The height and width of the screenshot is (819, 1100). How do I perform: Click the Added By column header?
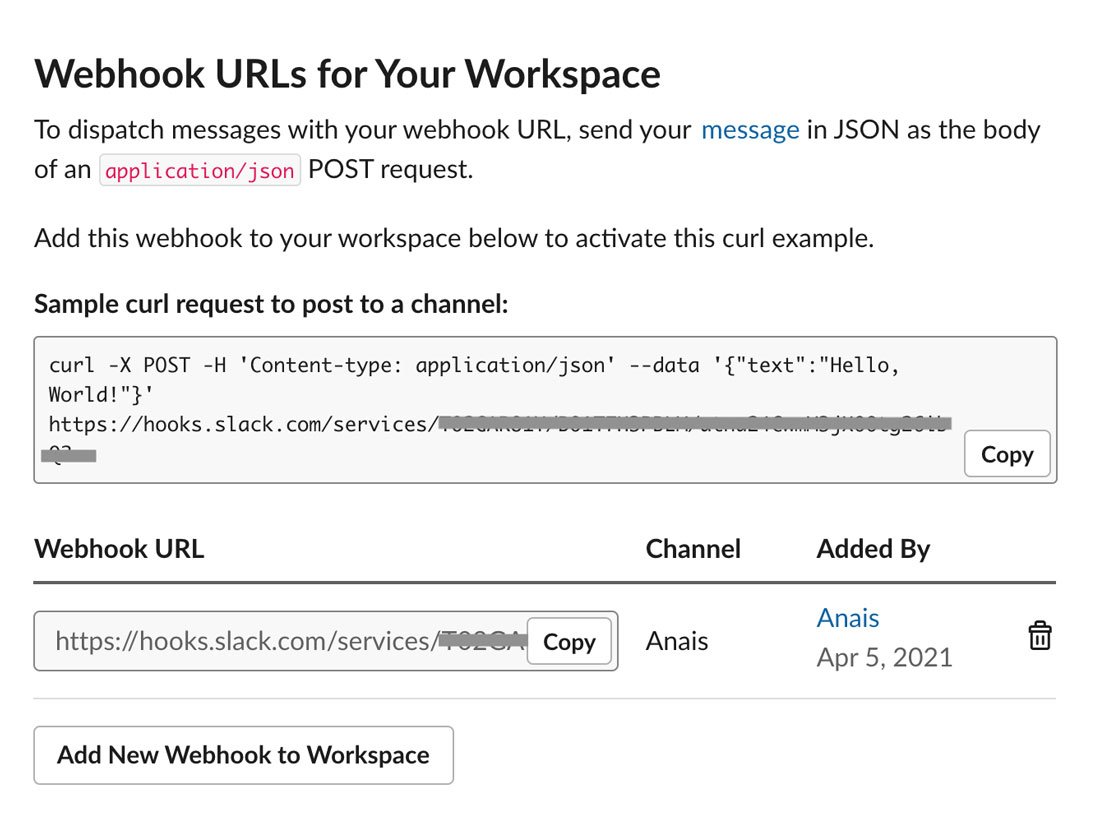pos(872,549)
